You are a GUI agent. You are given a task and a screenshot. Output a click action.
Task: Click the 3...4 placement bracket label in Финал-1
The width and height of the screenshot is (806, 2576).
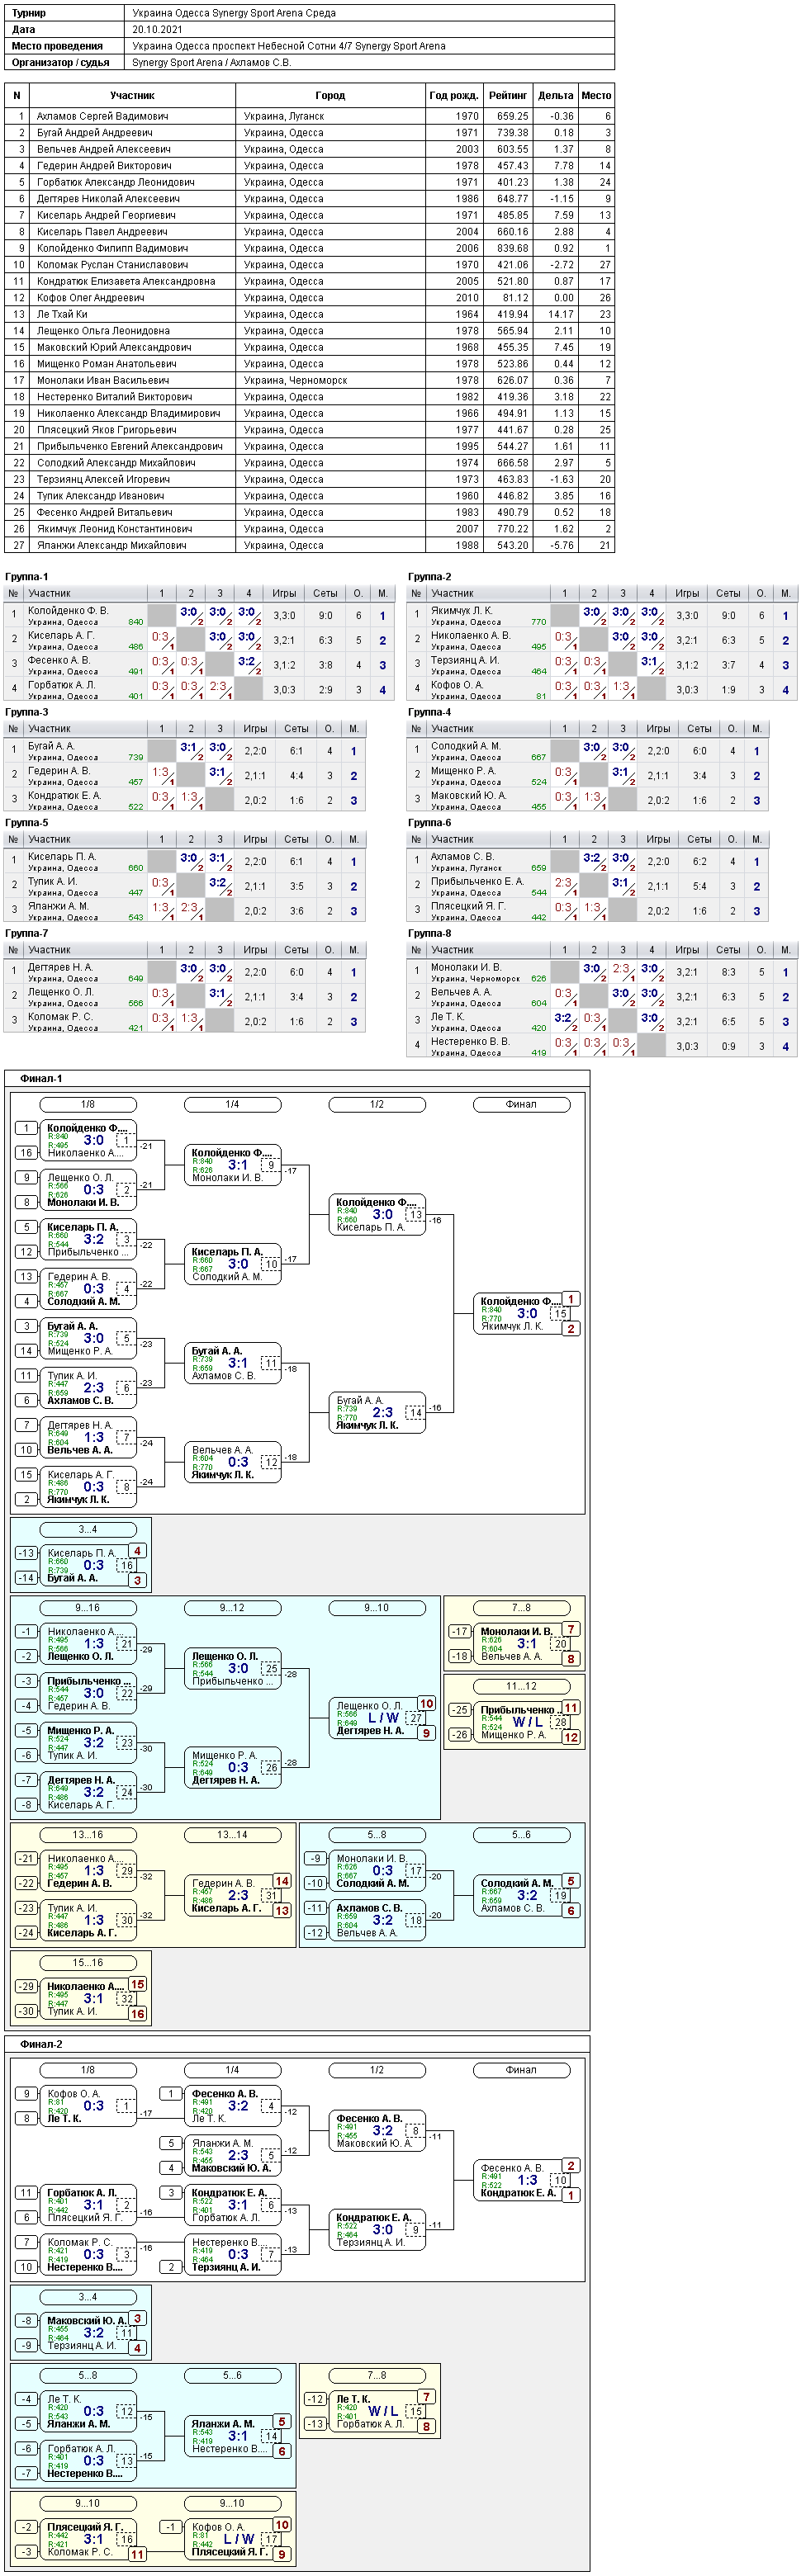(88, 1529)
